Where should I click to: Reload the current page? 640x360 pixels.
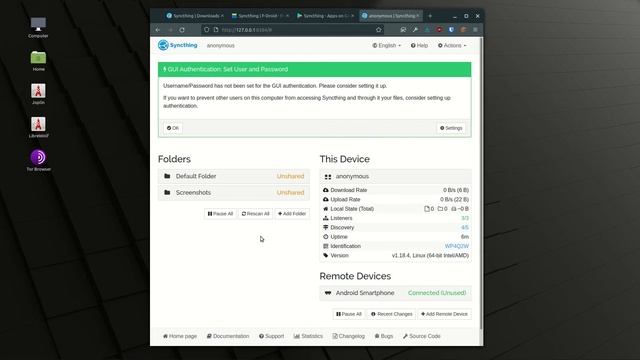(x=182, y=30)
